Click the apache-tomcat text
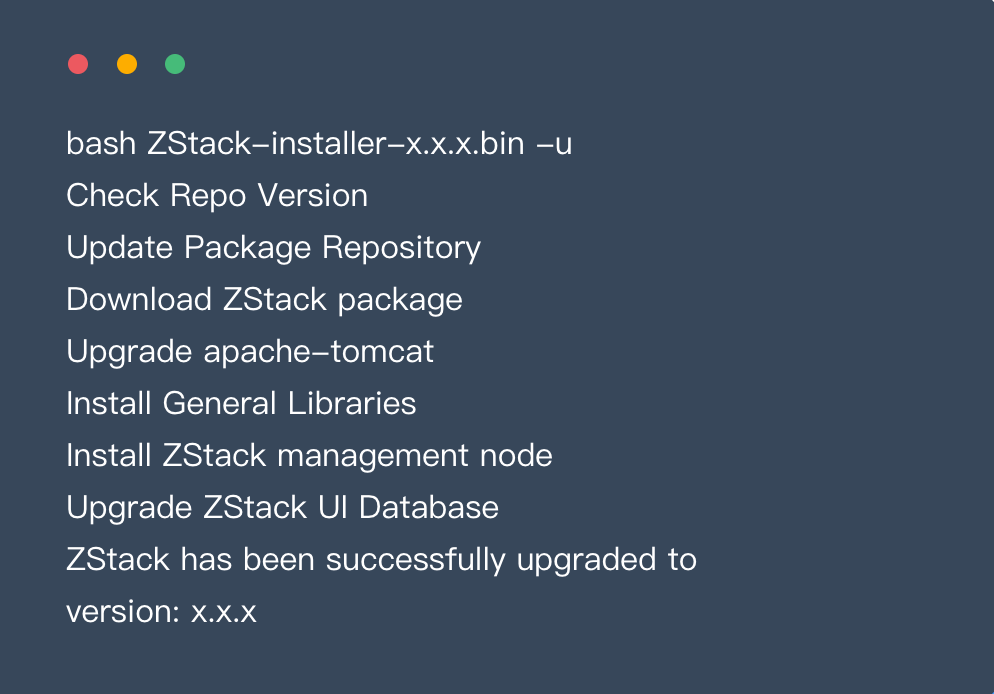994x694 pixels. coord(318,352)
